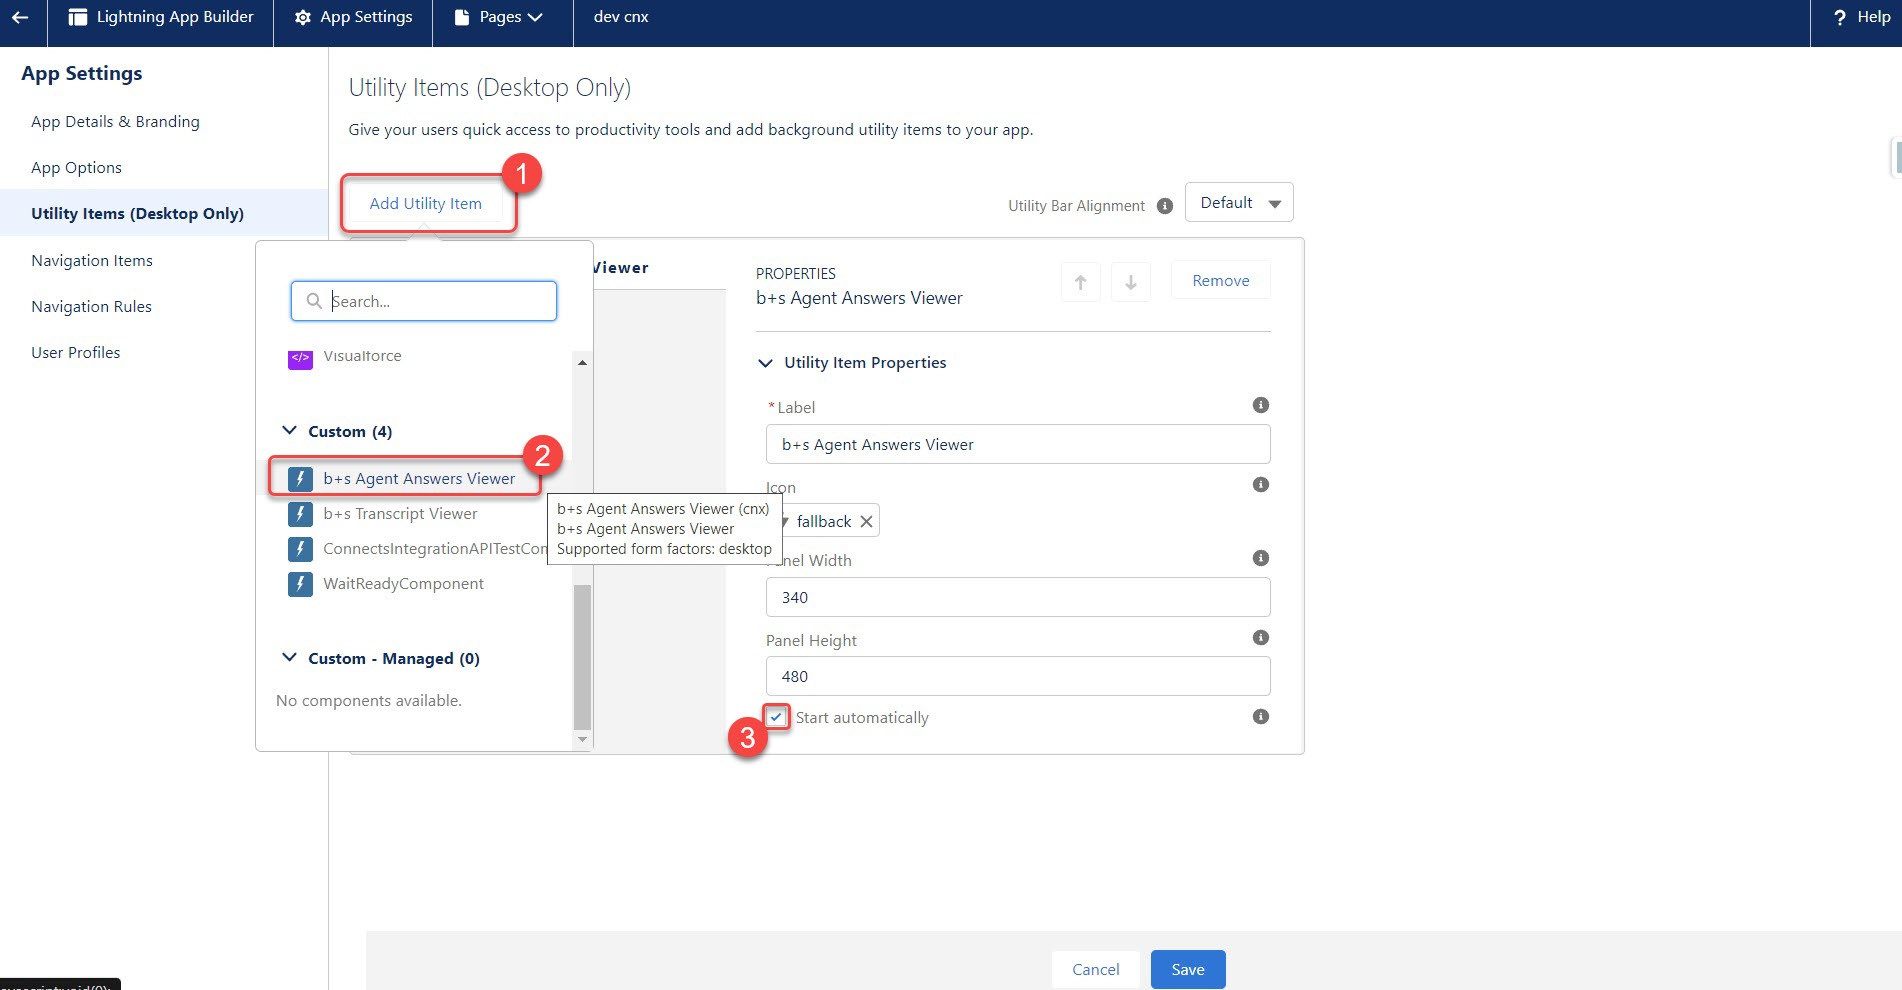Click the search magnifier icon
This screenshot has height=990, width=1902.
coord(314,301)
